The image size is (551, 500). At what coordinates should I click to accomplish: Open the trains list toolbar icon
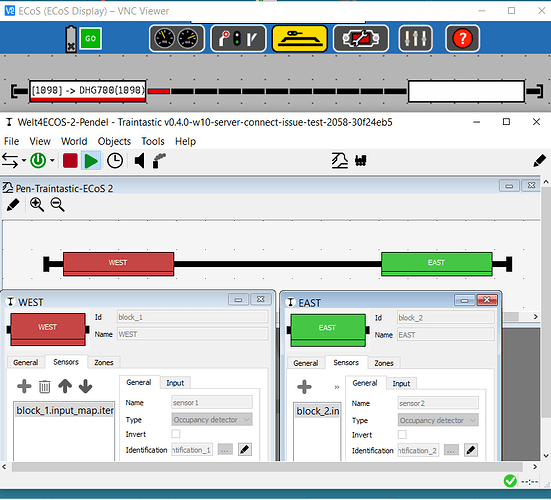[x=361, y=161]
